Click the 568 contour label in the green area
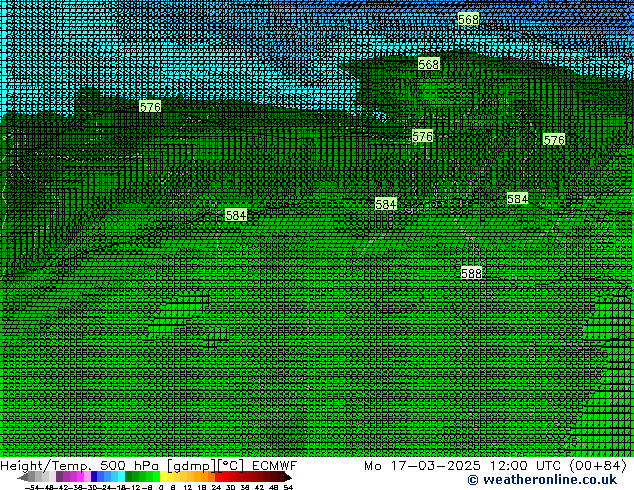Image resolution: width=634 pixels, height=490 pixels. (429, 64)
